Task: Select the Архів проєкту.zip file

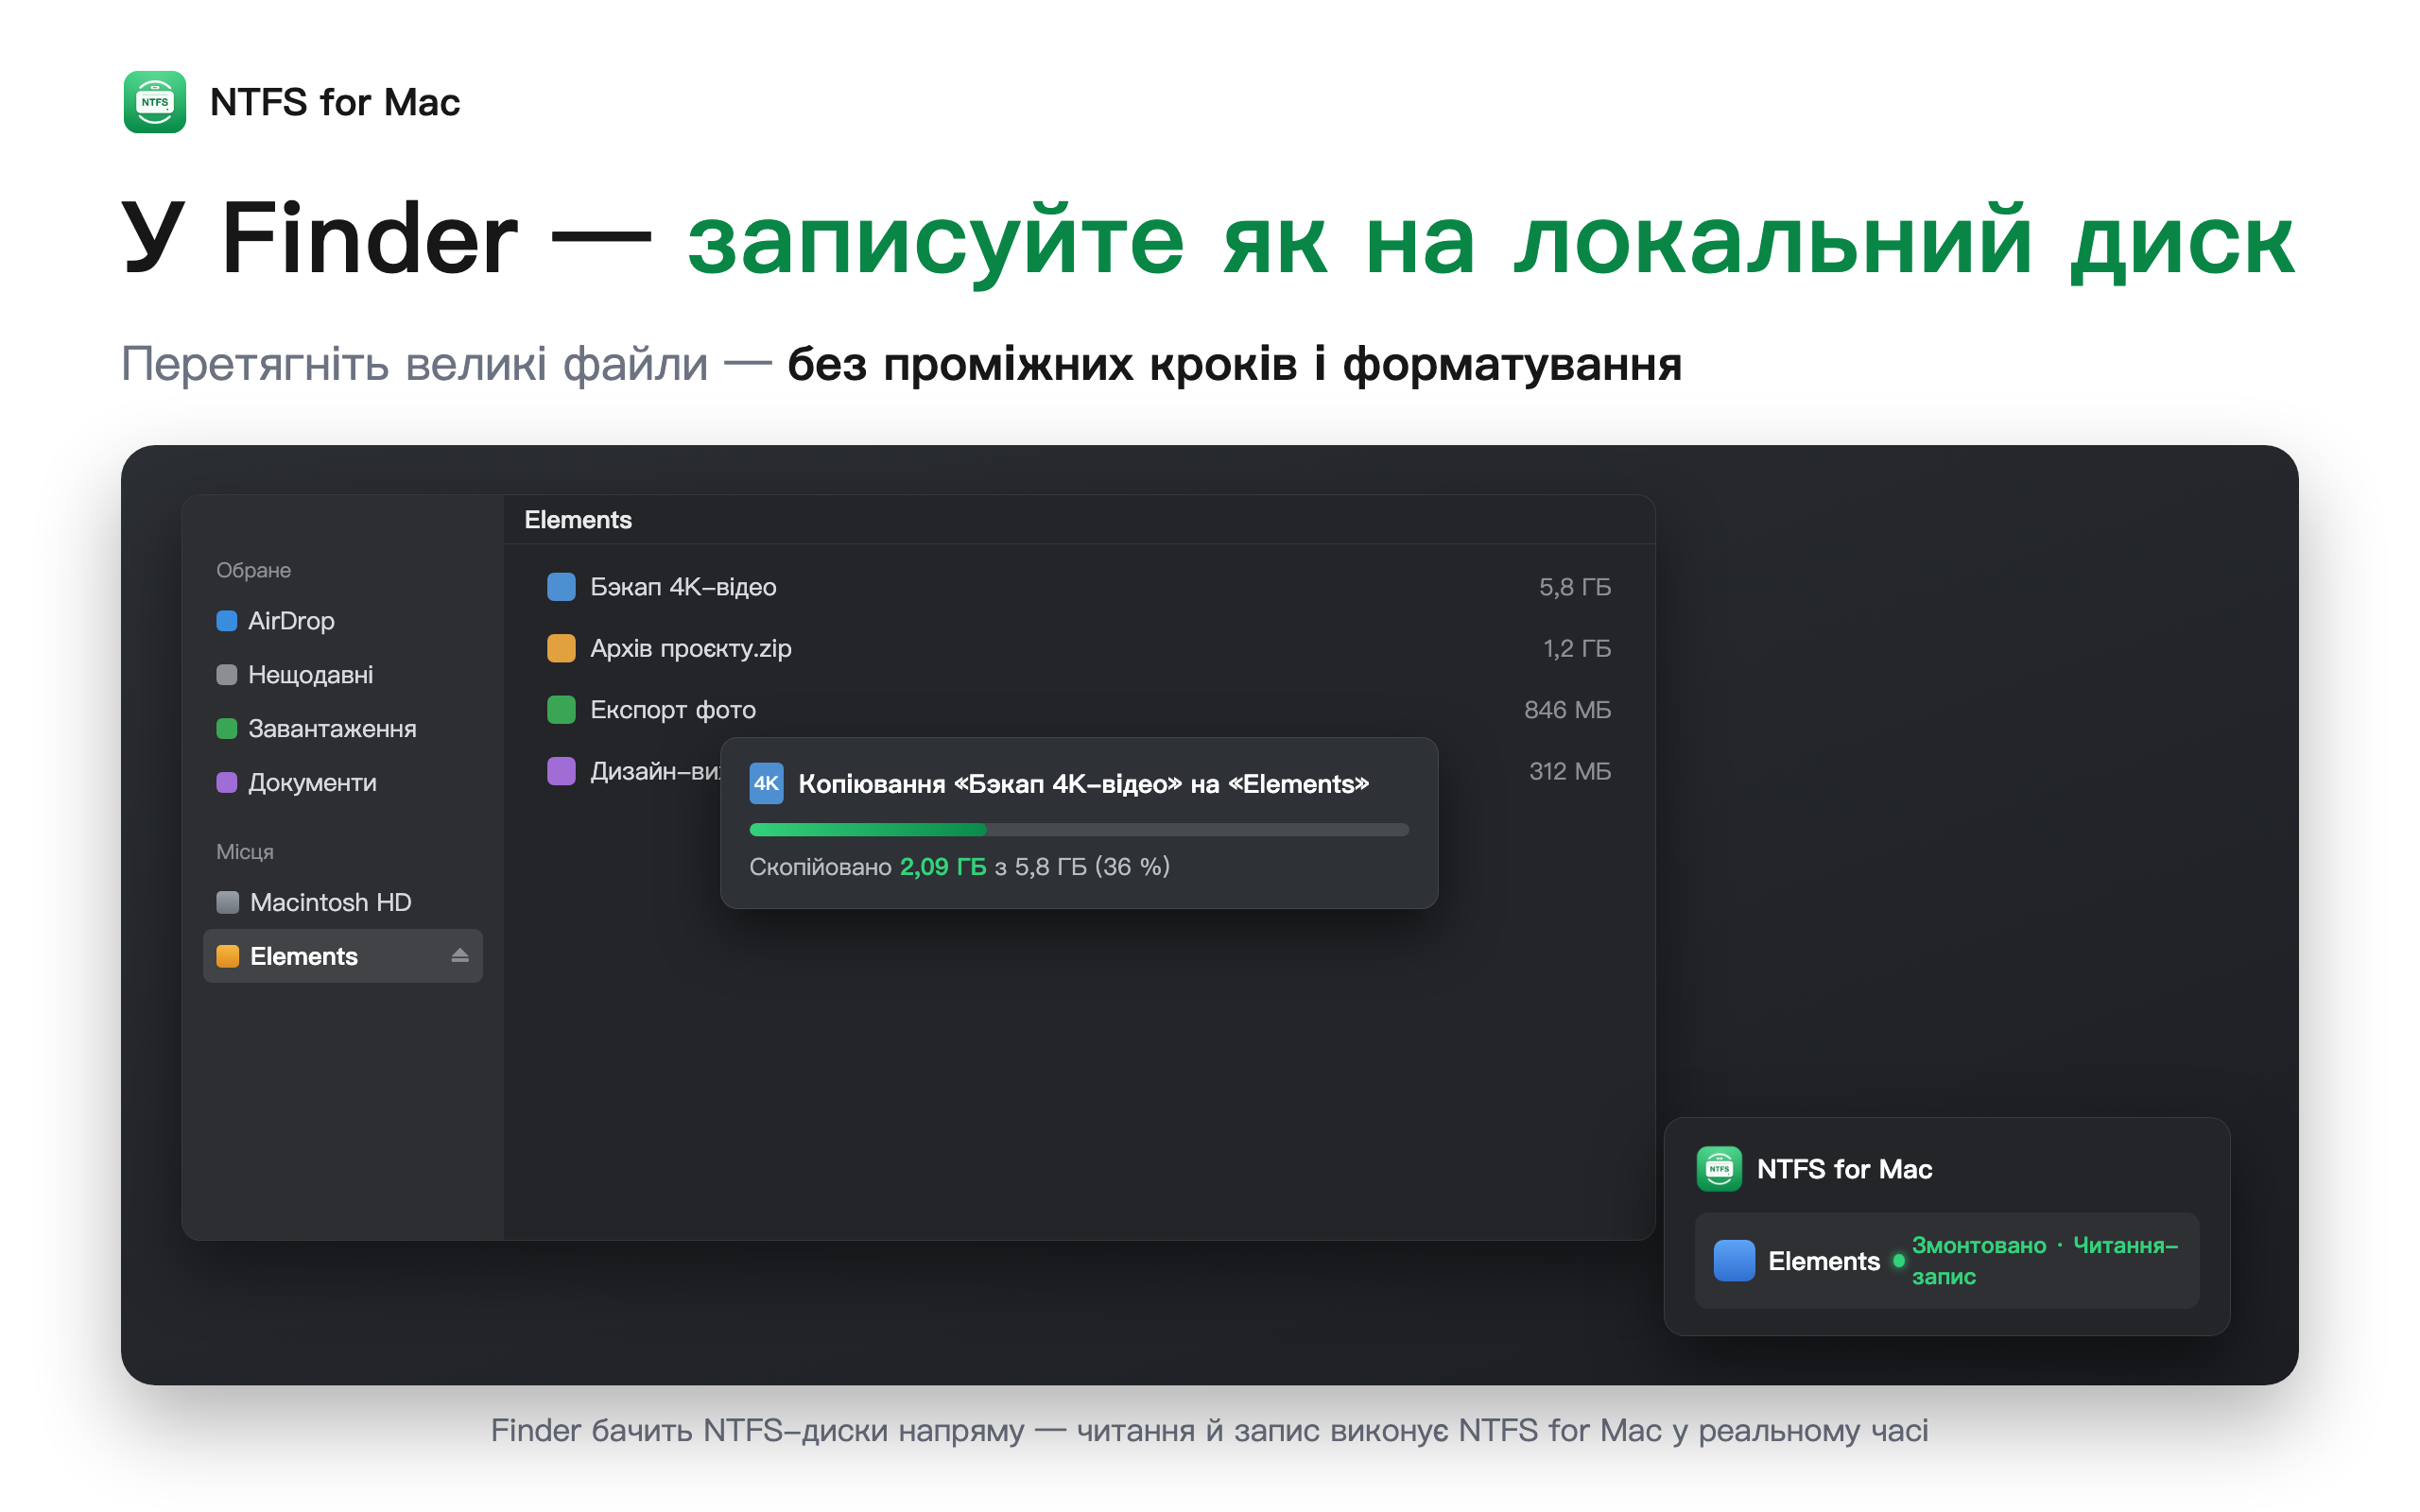Action: coord(1079,649)
